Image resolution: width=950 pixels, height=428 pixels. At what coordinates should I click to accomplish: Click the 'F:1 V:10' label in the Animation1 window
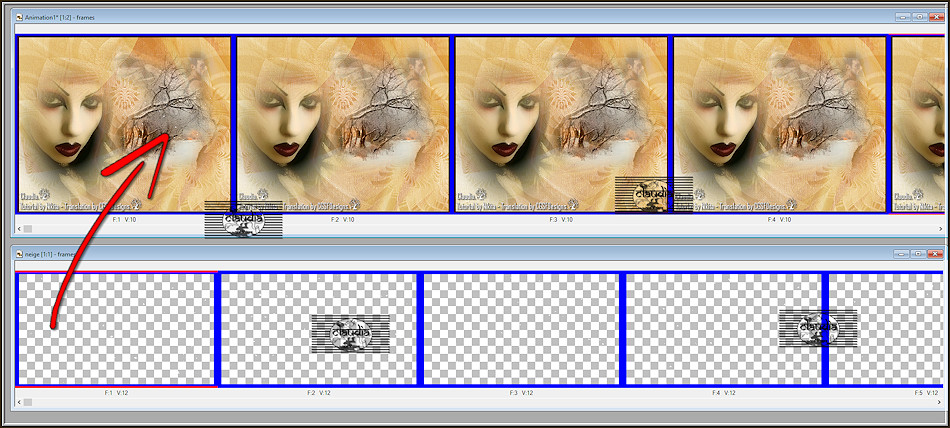(x=124, y=219)
